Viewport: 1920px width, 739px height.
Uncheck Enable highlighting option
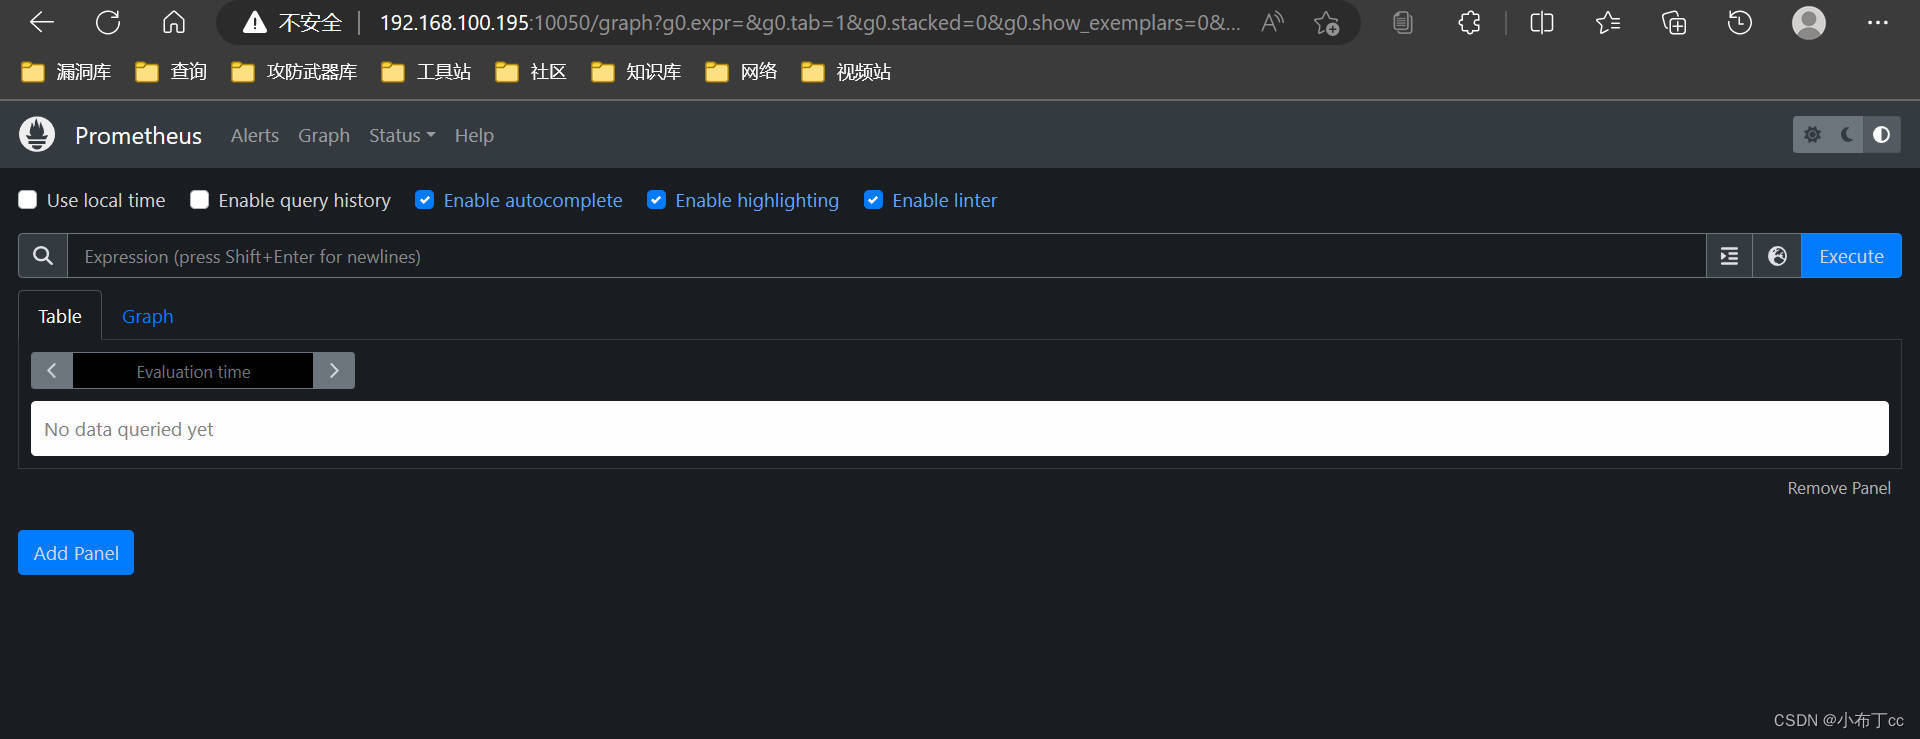(x=656, y=200)
